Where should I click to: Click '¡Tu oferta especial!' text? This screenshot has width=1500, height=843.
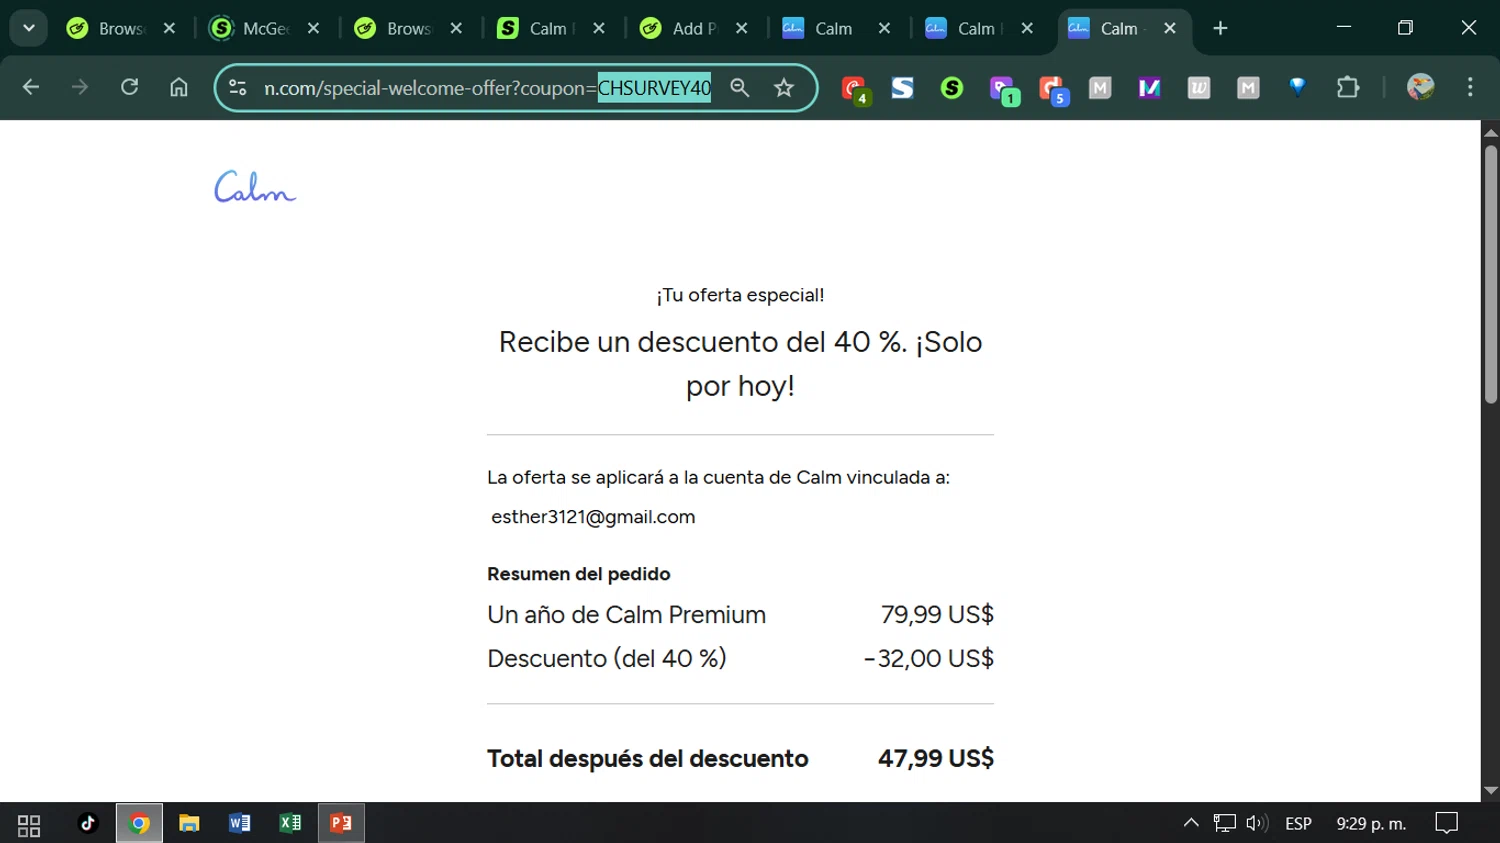coord(740,295)
